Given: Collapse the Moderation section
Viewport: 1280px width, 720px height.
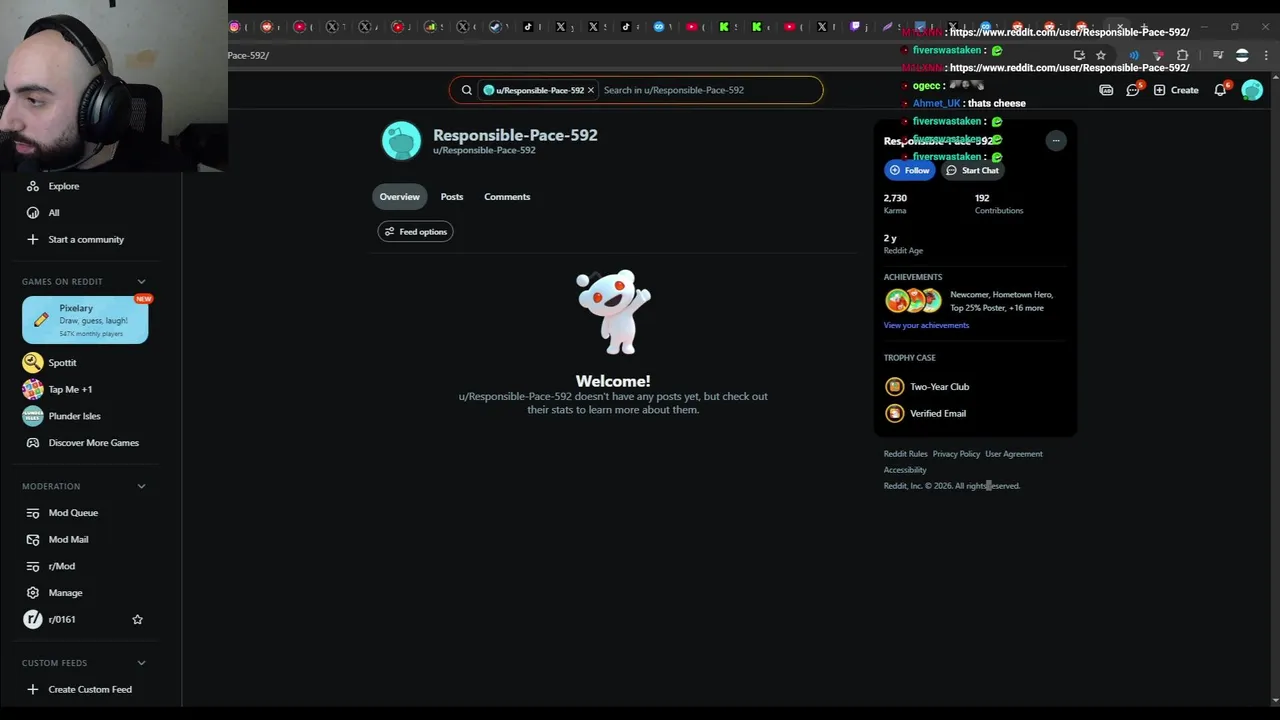Looking at the screenshot, I should (x=141, y=487).
